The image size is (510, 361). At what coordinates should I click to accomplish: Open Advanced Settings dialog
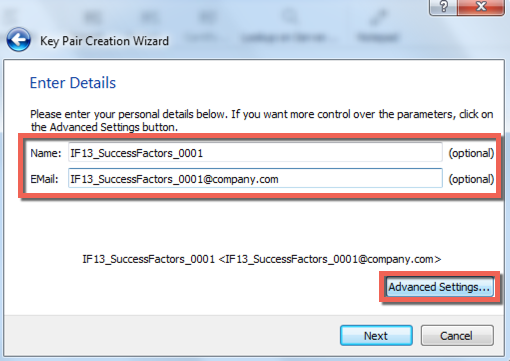(x=439, y=287)
